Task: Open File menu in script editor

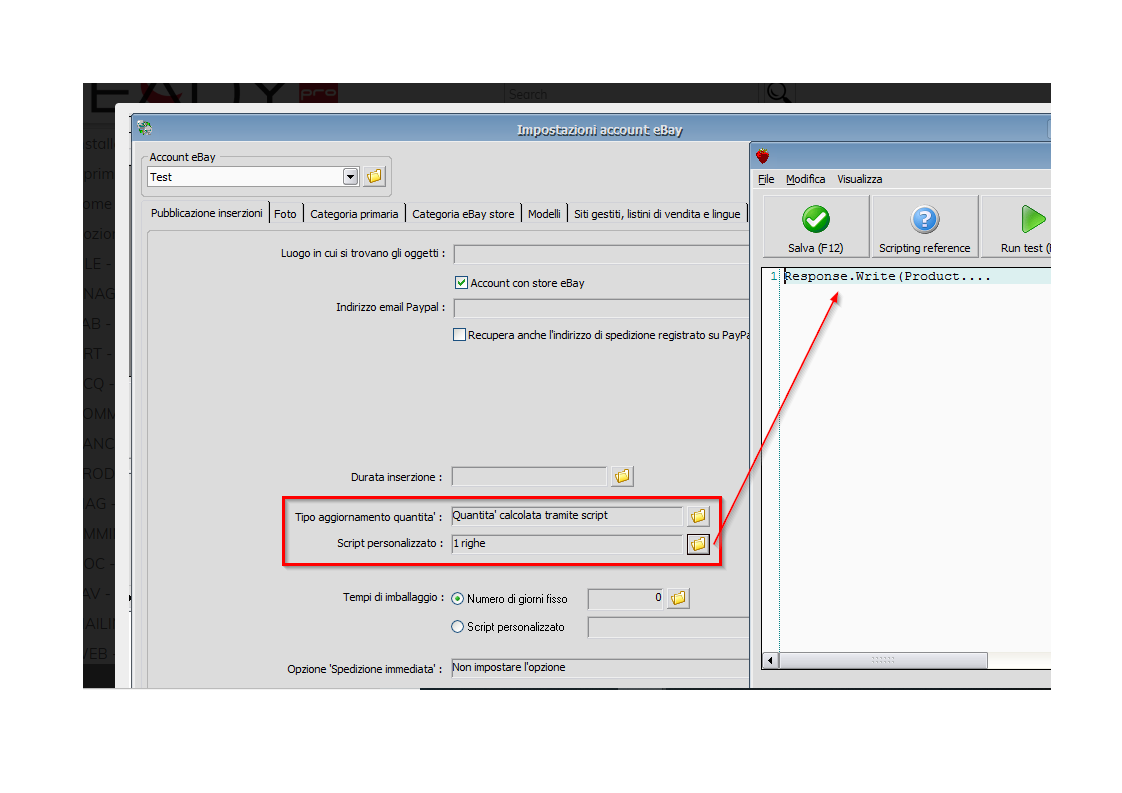Action: pyautogui.click(x=766, y=179)
